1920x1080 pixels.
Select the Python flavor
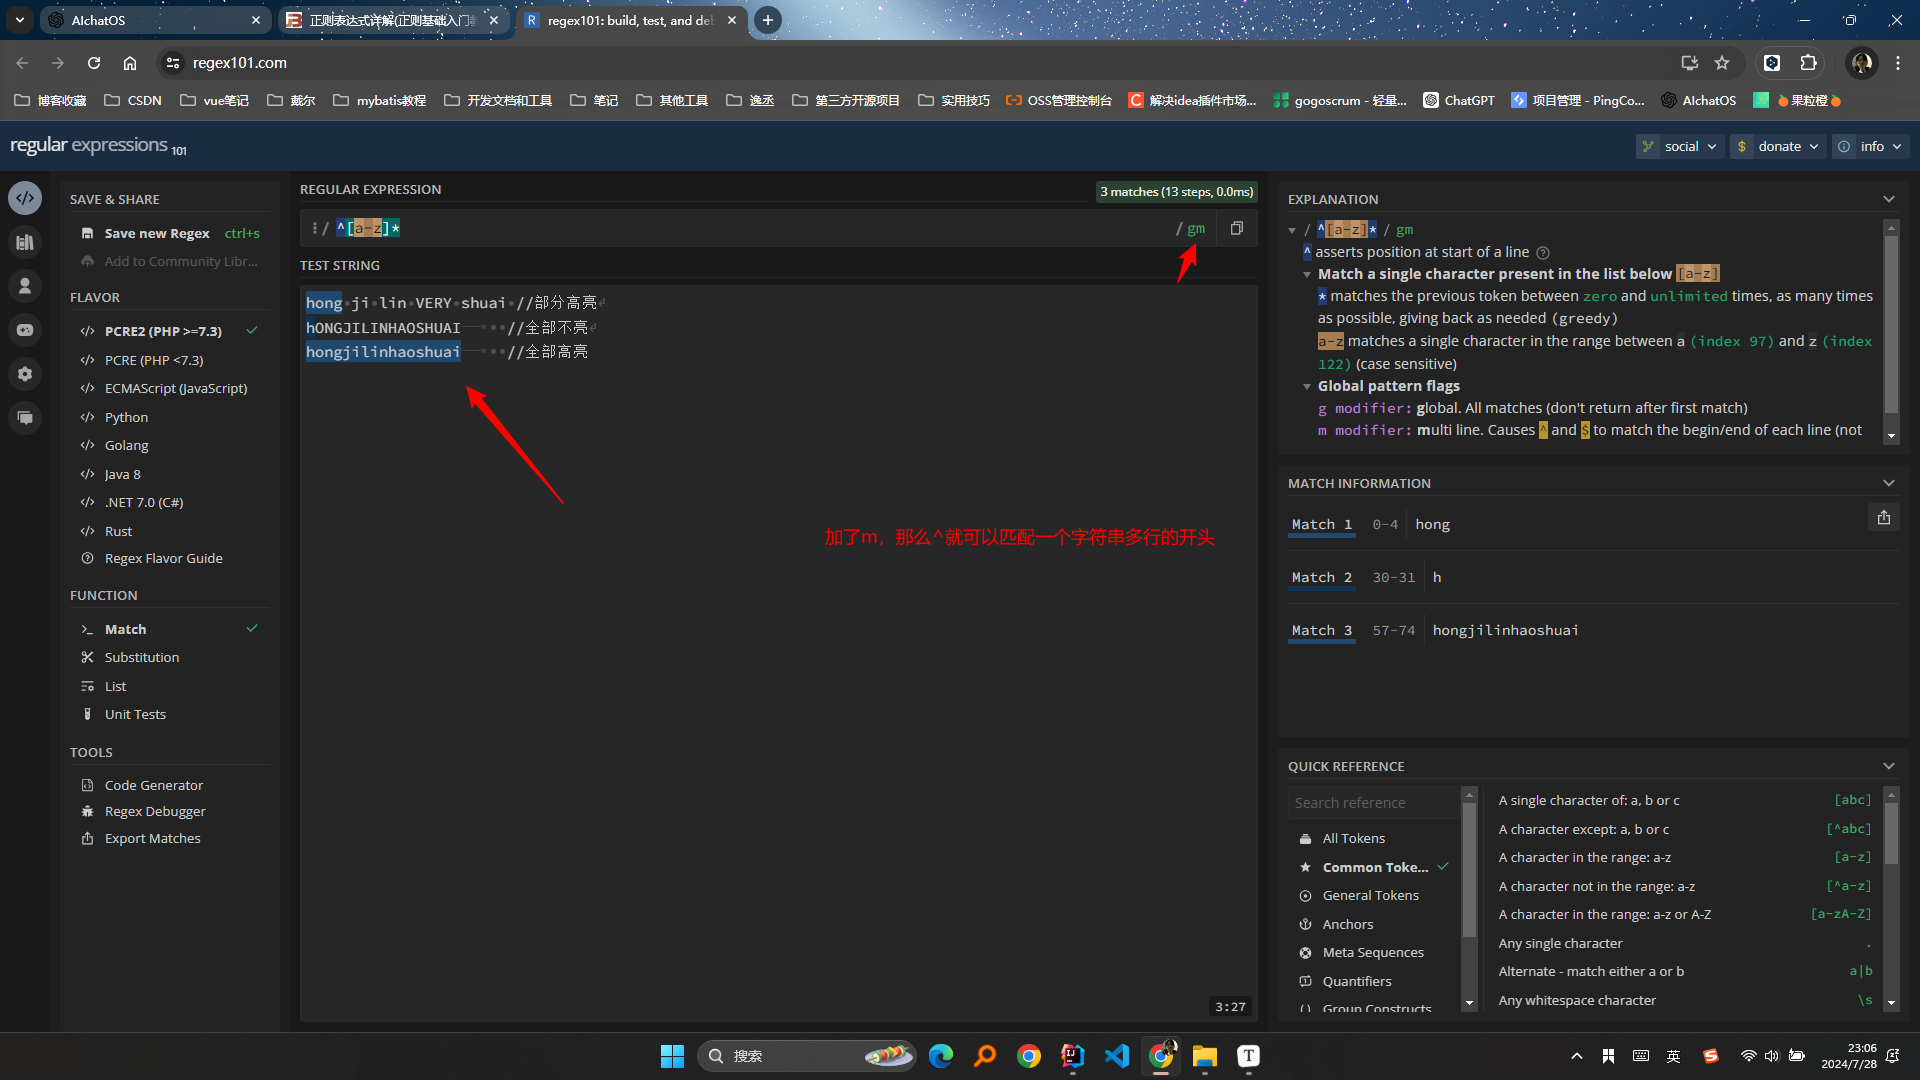[x=126, y=417]
